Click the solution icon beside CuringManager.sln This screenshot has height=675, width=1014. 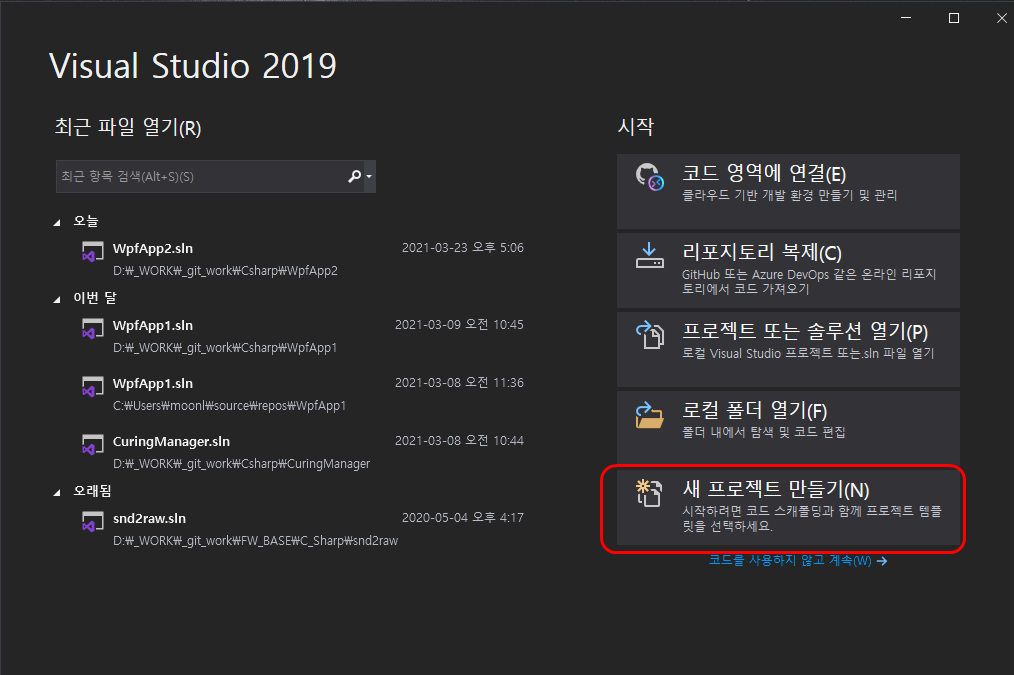pyautogui.click(x=92, y=445)
